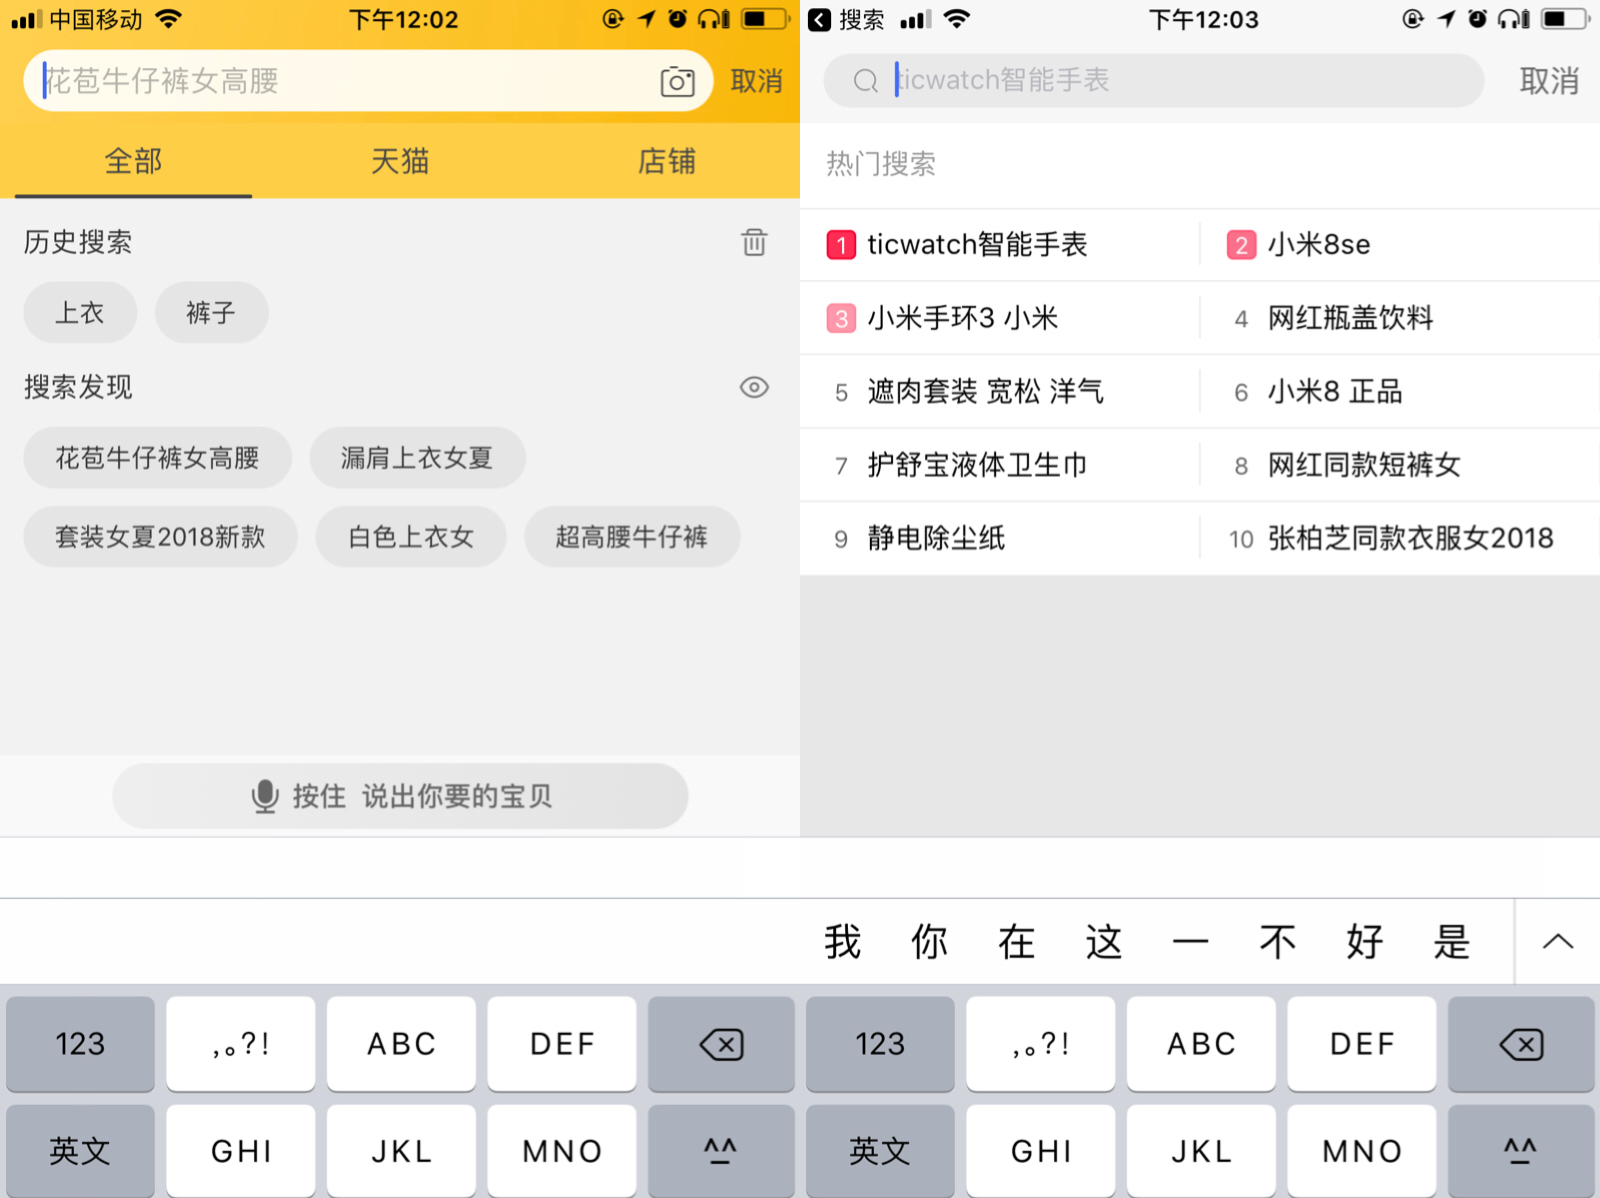1600x1198 pixels.
Task: Expand the keyboard candidate word list
Action: point(1557,942)
